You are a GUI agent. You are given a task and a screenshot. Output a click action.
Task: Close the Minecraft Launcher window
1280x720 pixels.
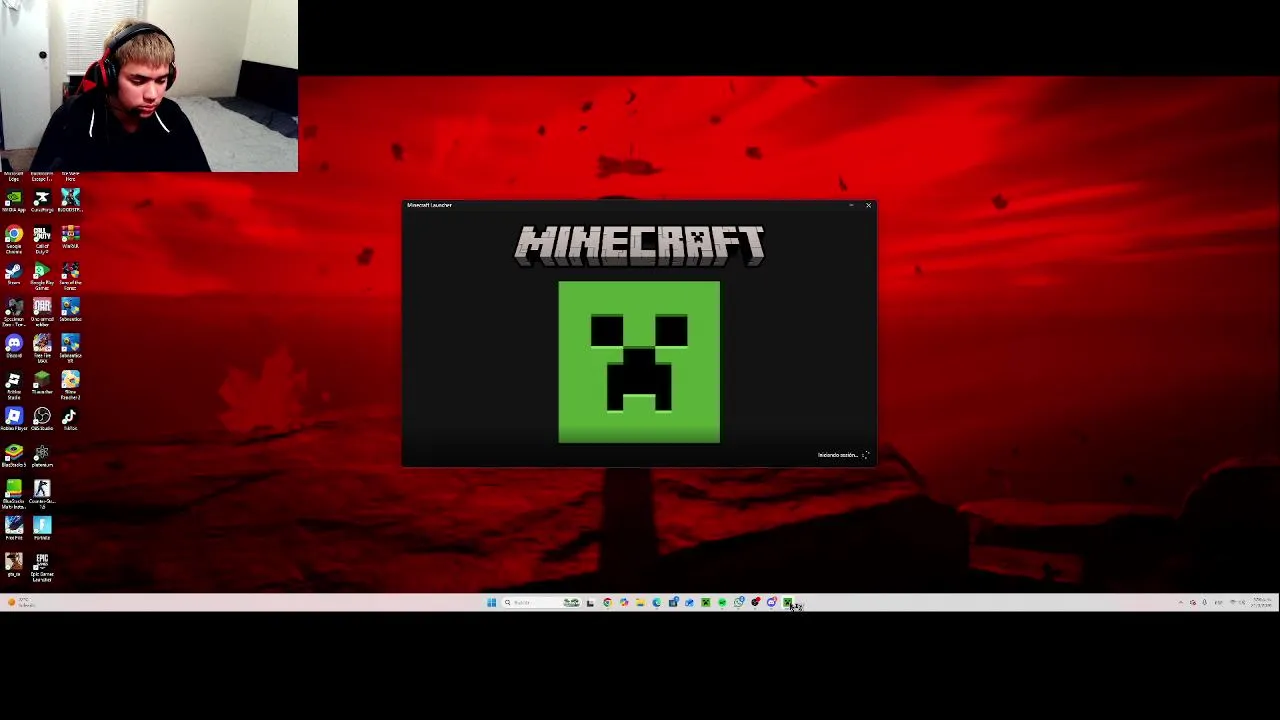(868, 205)
